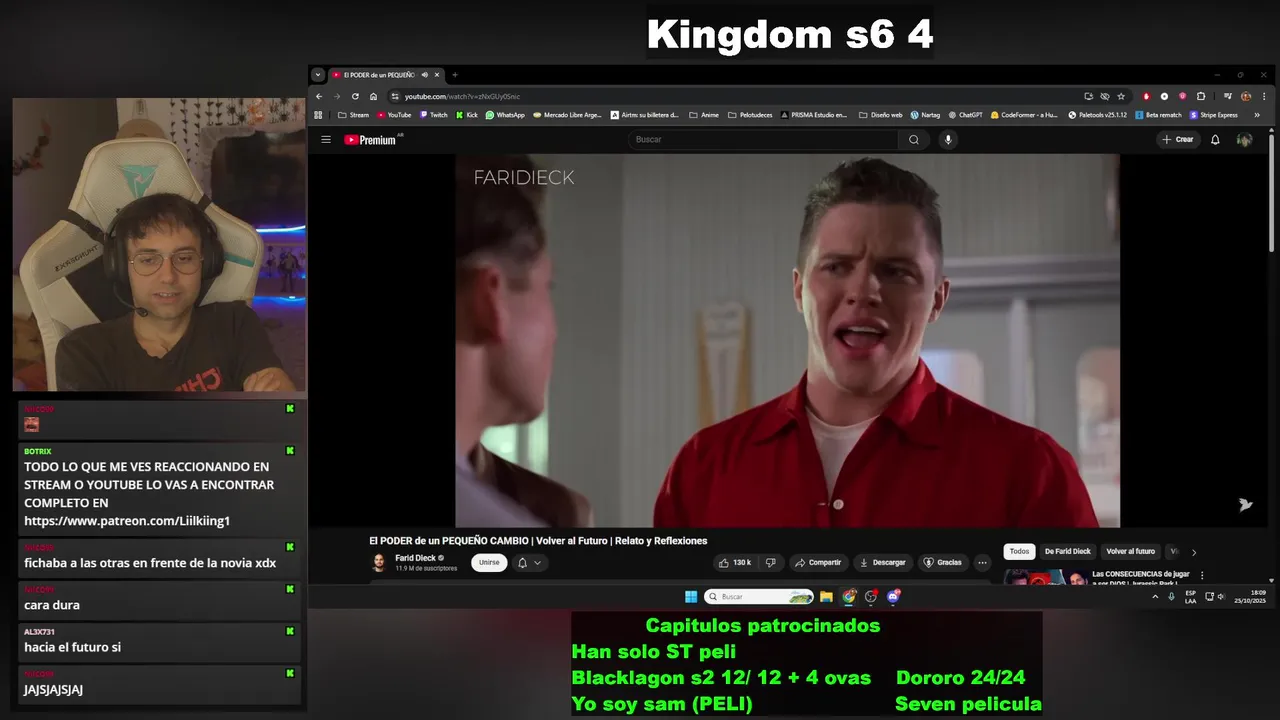Open the YouTube hamburger guide menu
The height and width of the screenshot is (720, 1280).
(326, 140)
